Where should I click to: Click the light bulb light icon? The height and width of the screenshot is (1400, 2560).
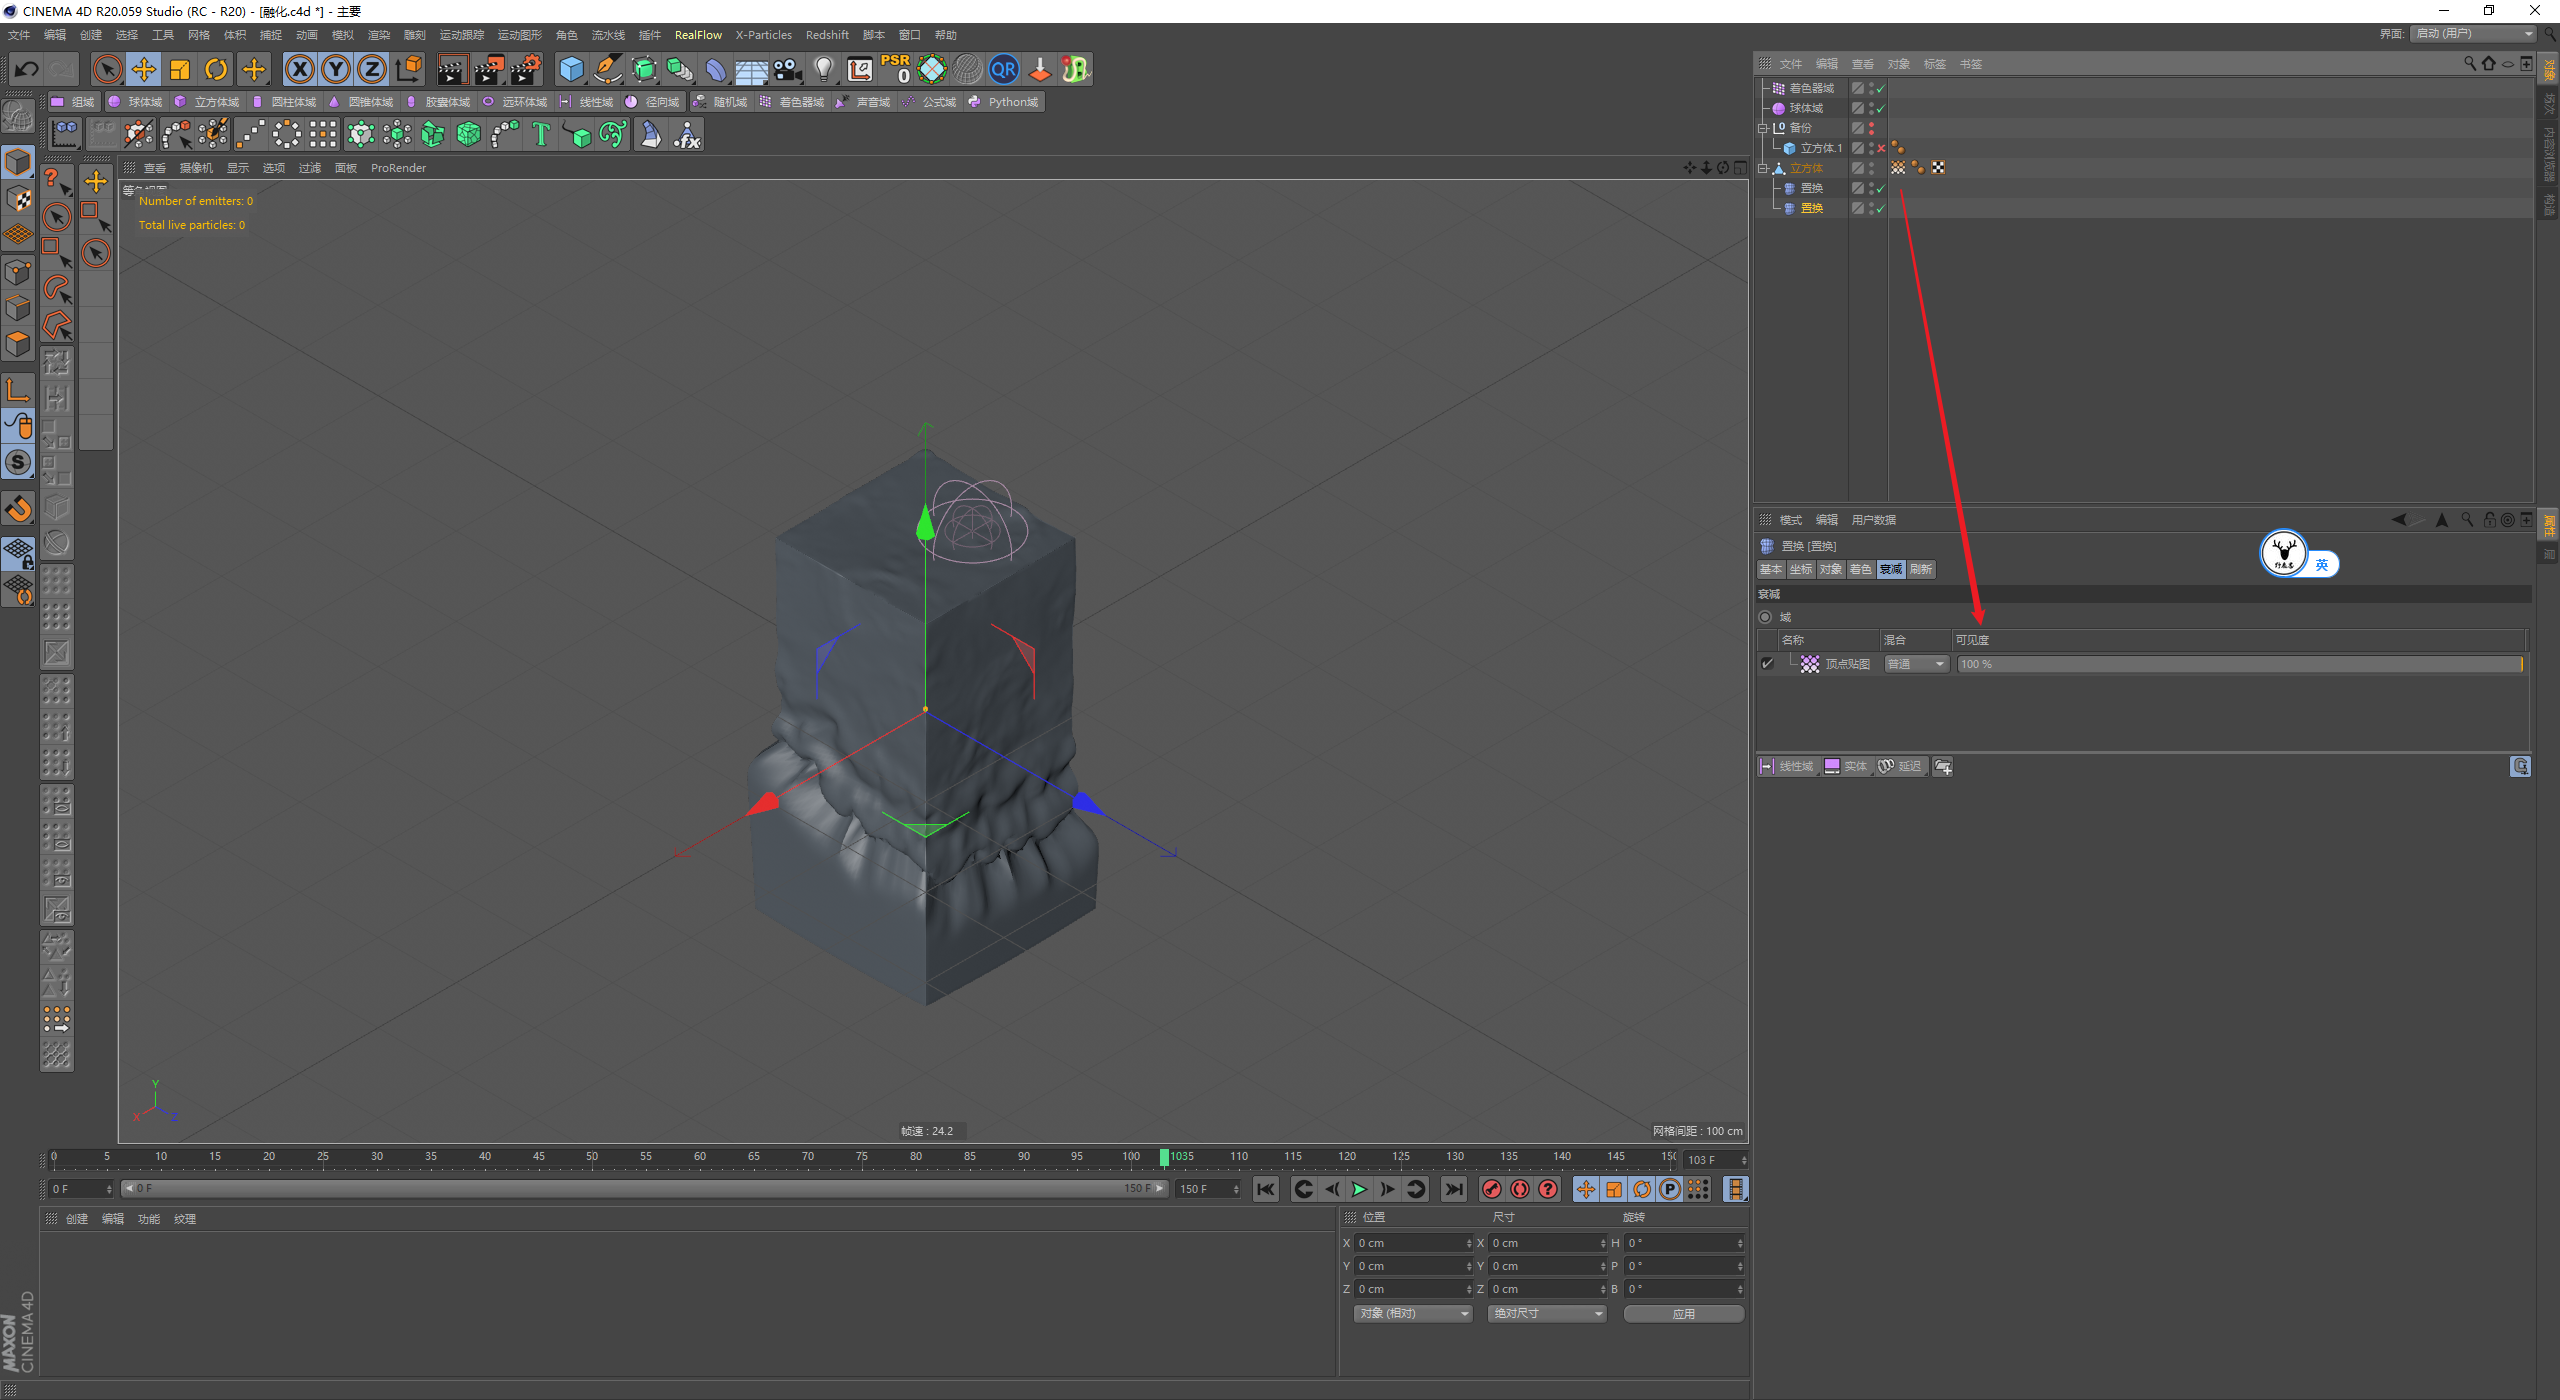[823, 69]
